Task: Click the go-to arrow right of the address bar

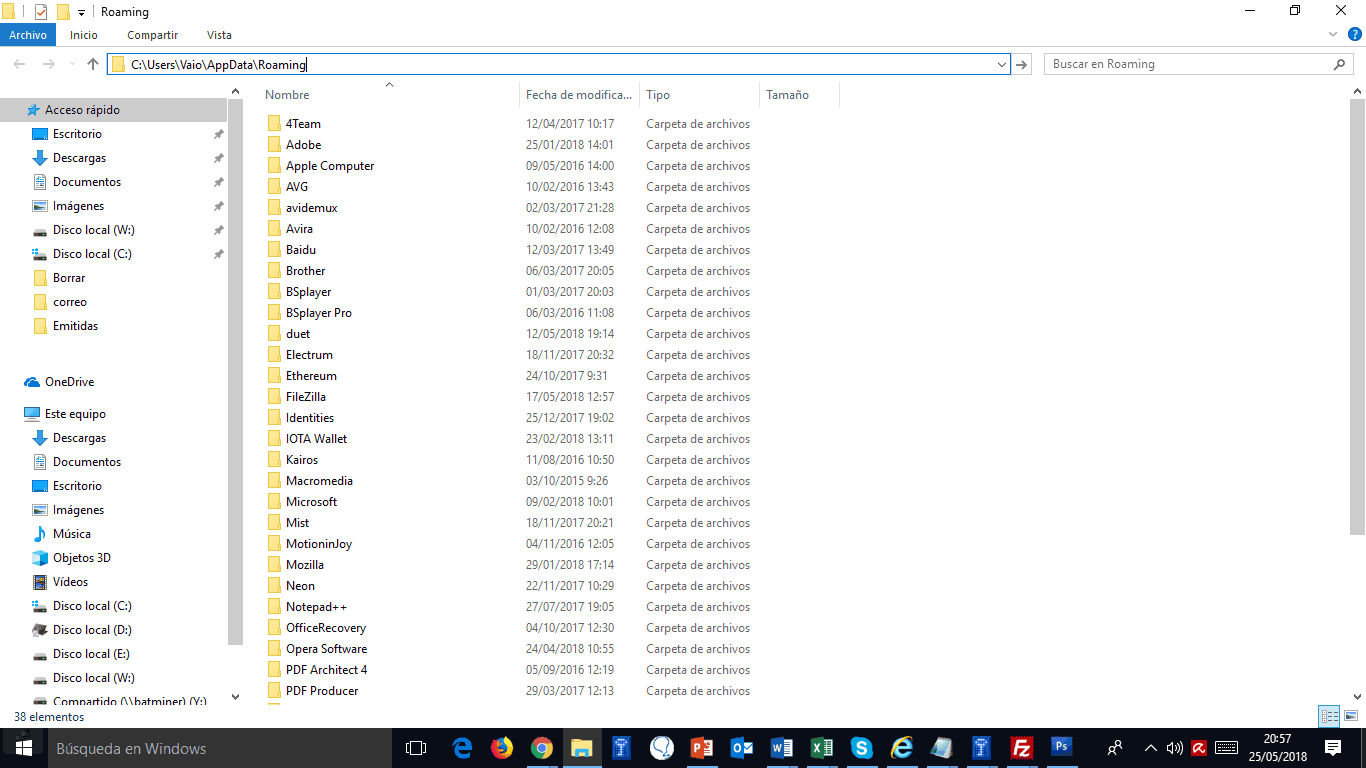Action: point(1022,64)
